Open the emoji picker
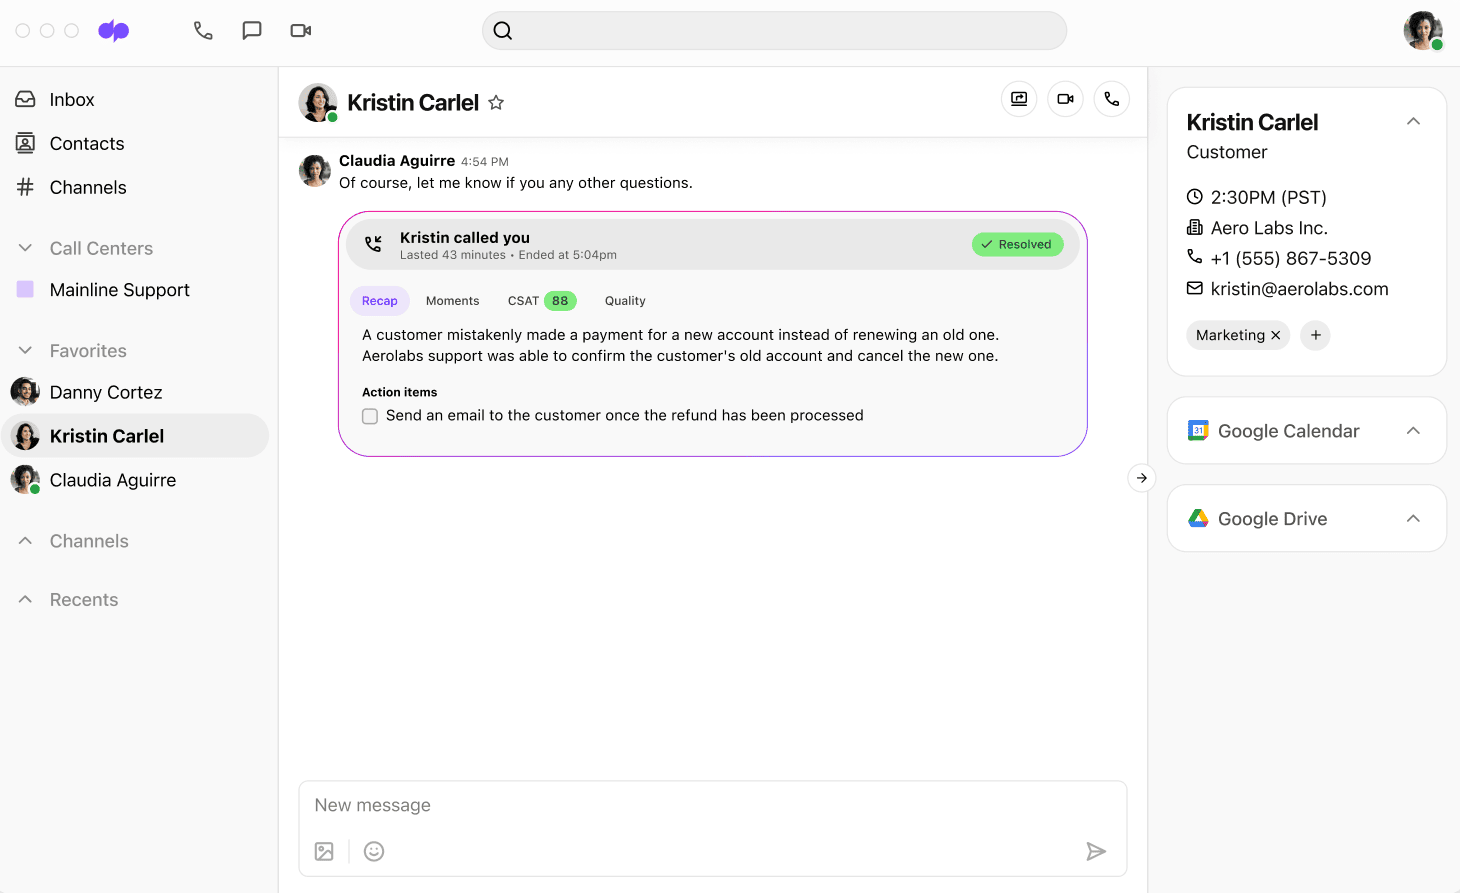The image size is (1462, 893). [374, 852]
